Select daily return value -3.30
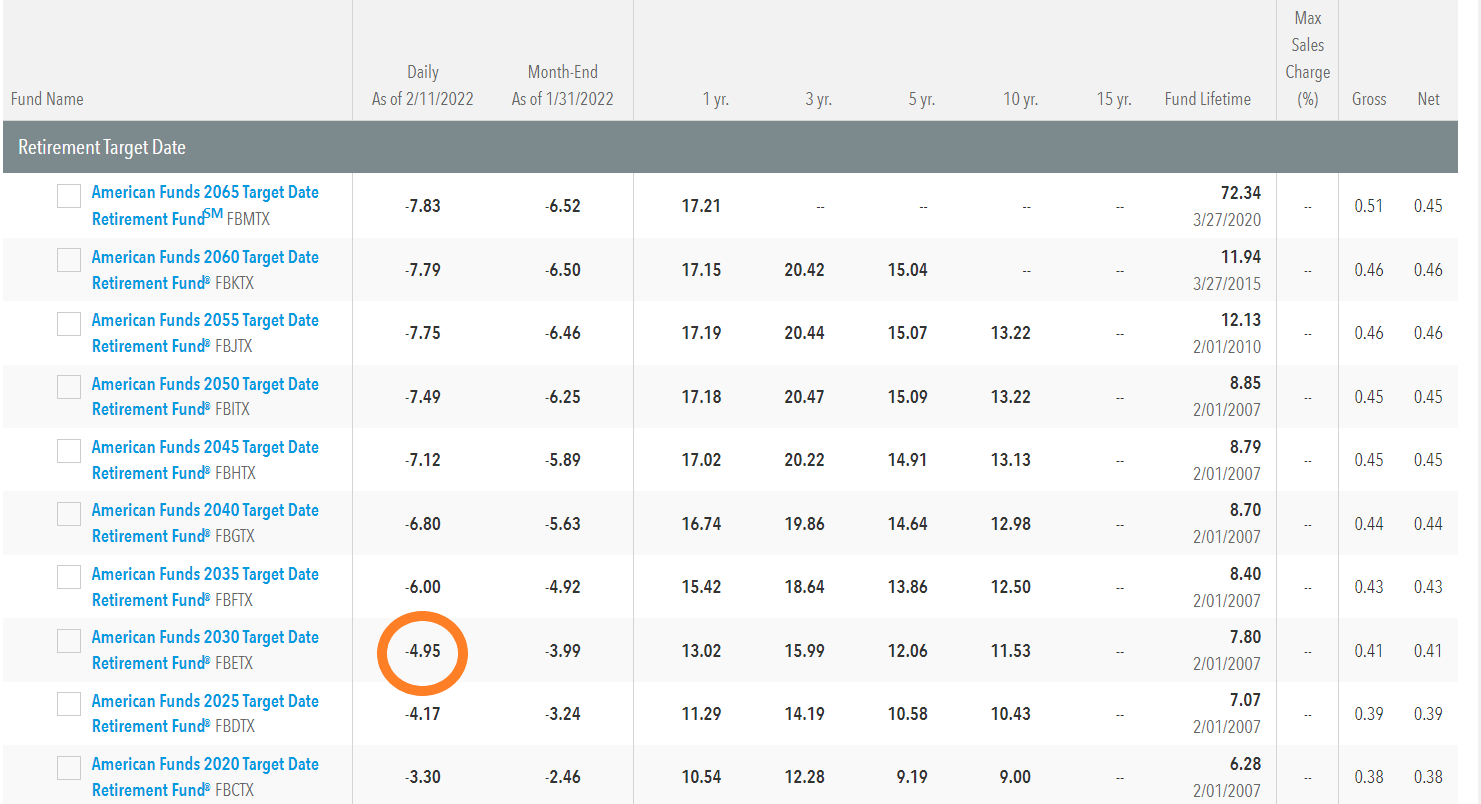 pyautogui.click(x=423, y=777)
